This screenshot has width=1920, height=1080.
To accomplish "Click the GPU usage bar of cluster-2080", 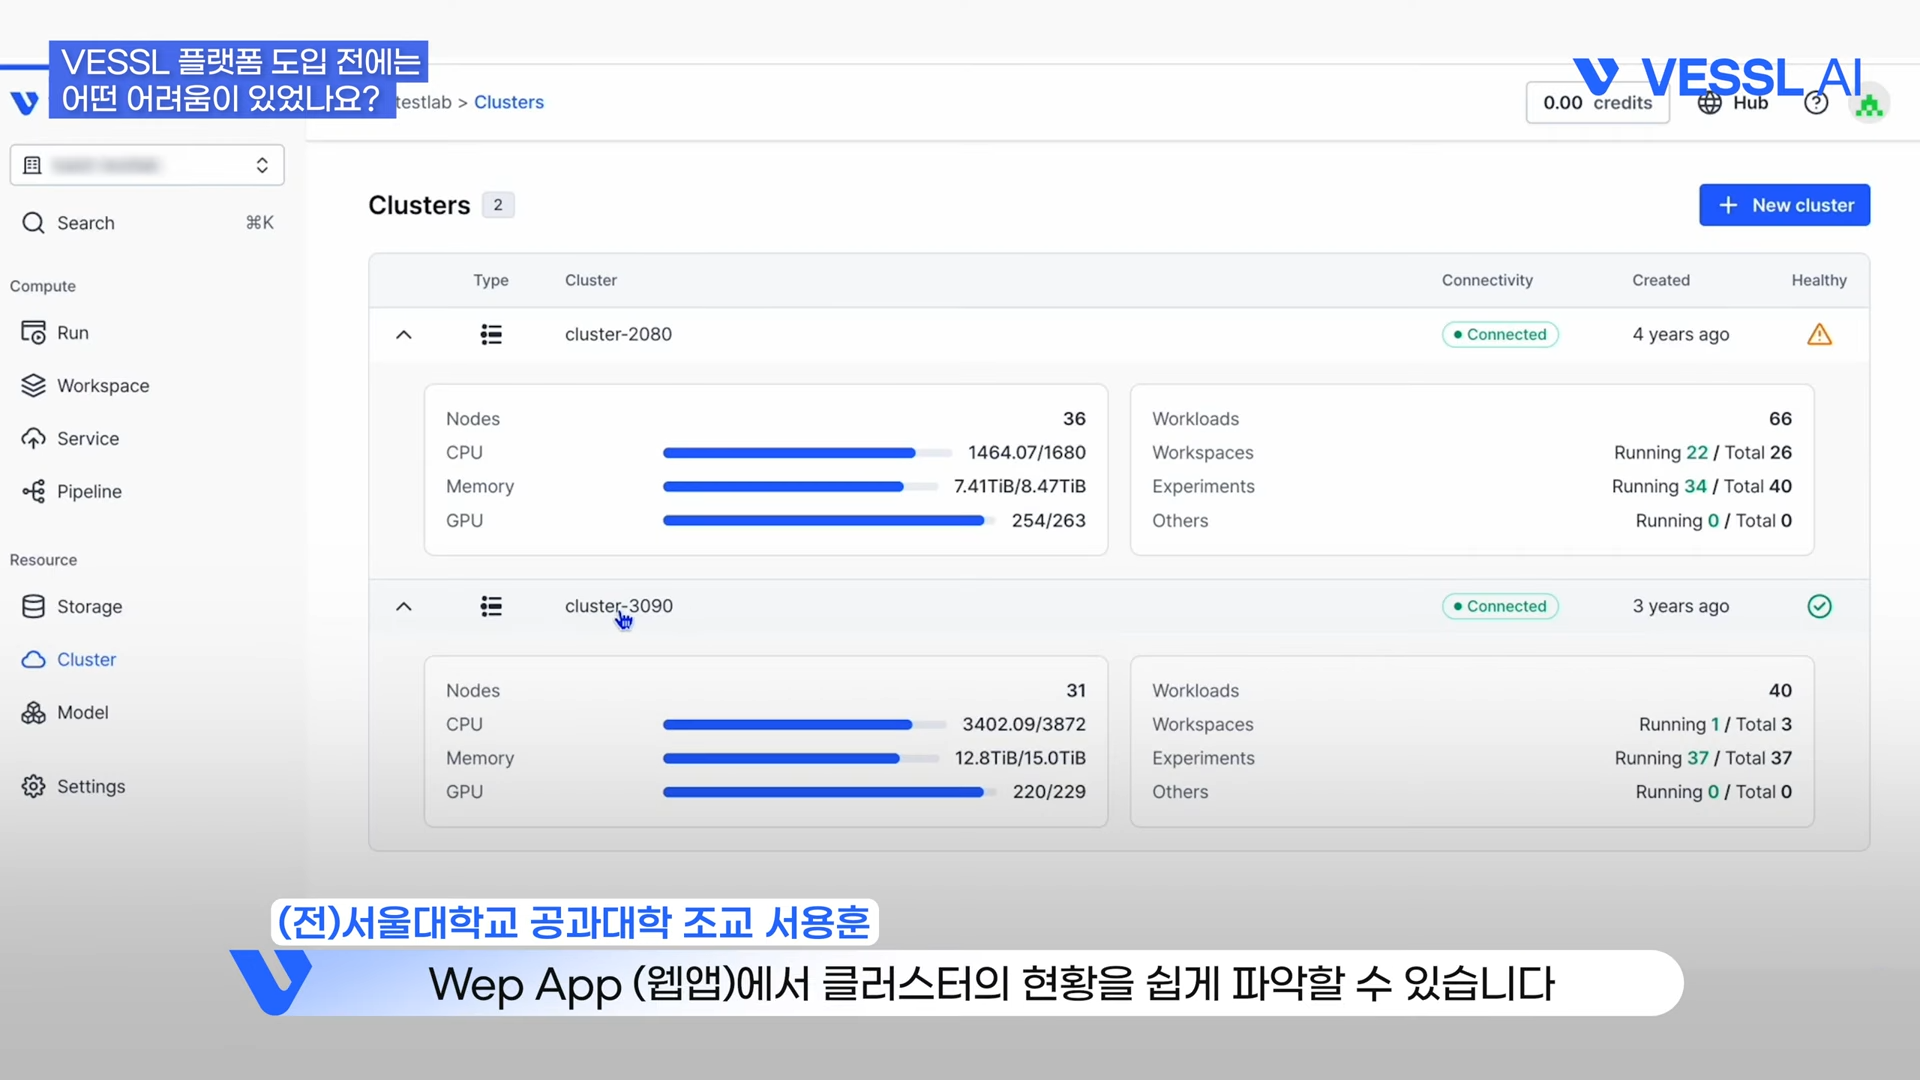I will (829, 520).
